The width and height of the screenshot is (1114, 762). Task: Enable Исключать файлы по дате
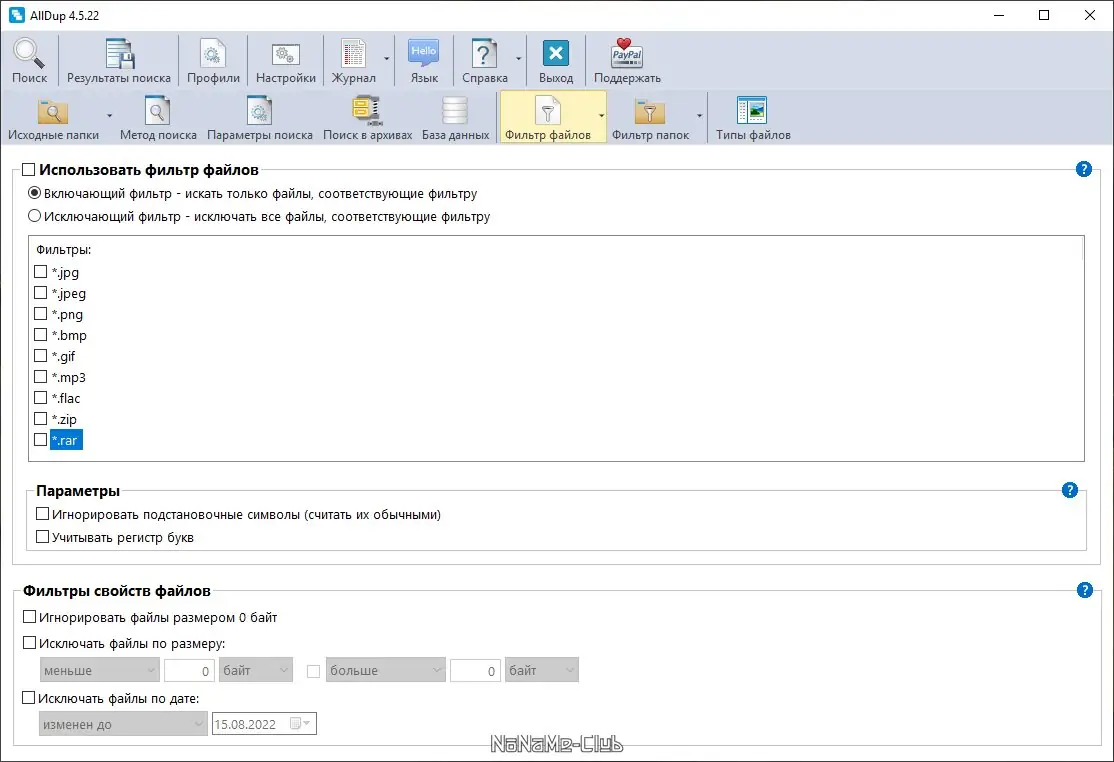(x=28, y=698)
